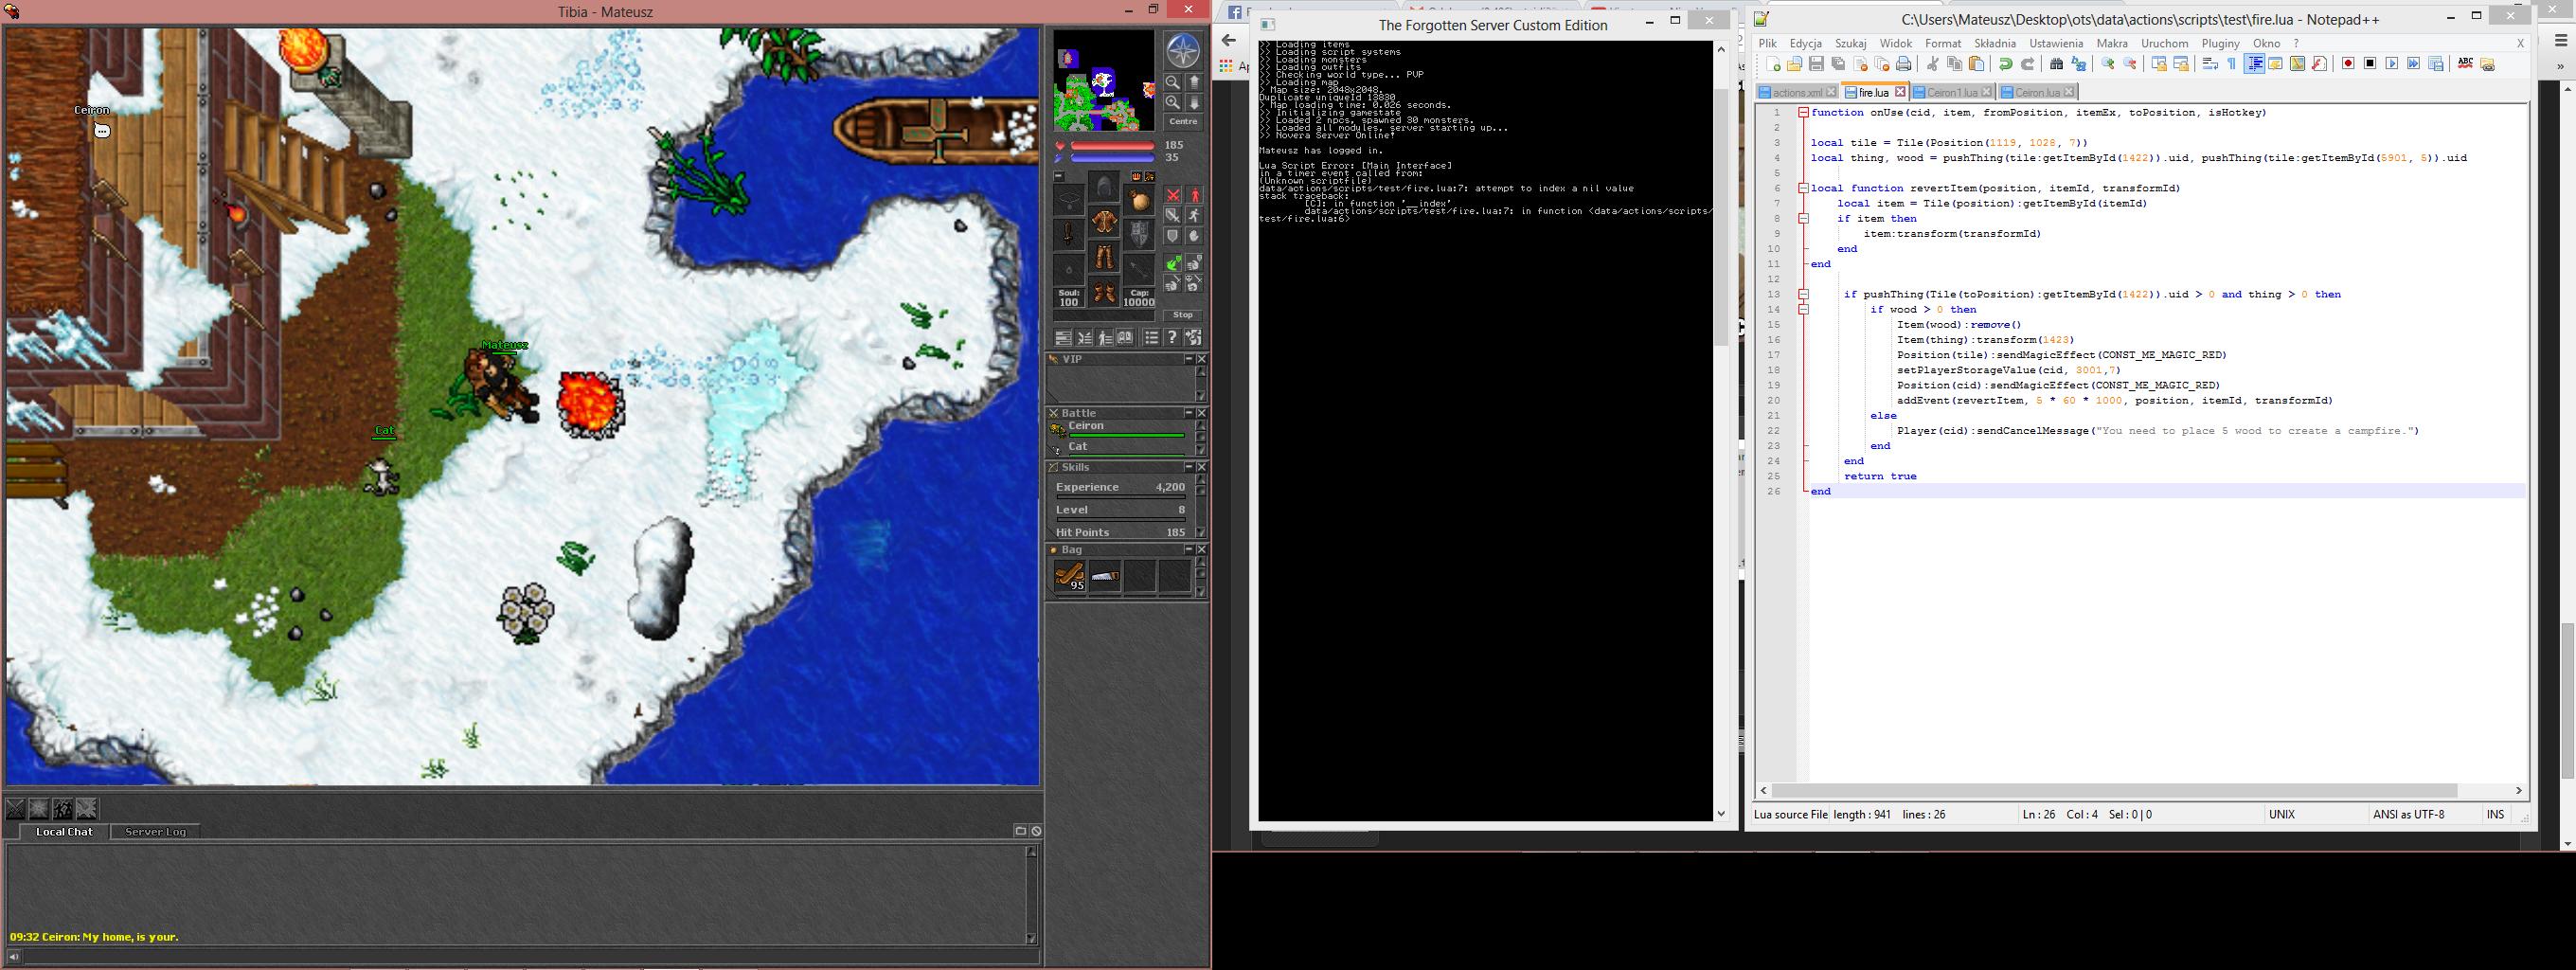Screen dimensions: 2576x970
Task: Click the Centre minimap button
Action: 1184,121
